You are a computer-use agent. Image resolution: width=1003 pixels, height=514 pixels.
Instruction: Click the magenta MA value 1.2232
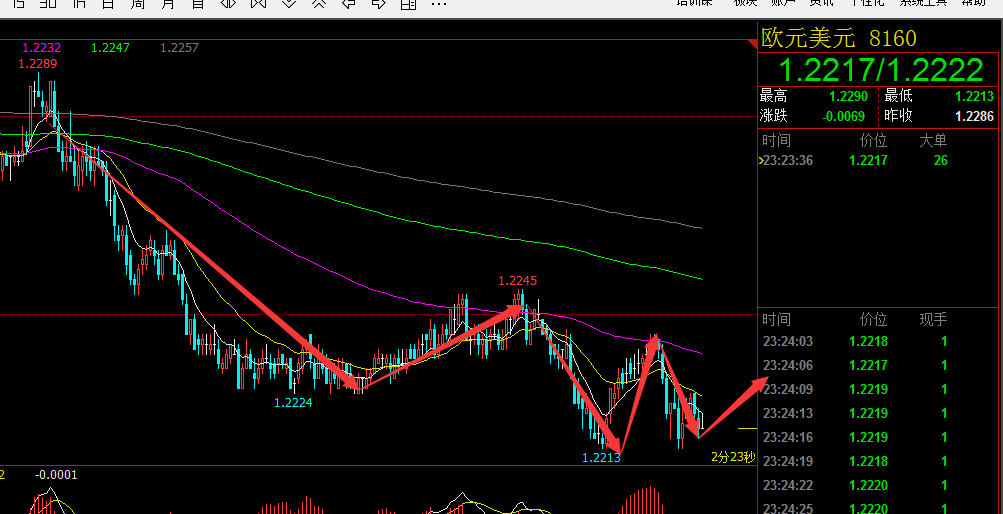(x=42, y=47)
